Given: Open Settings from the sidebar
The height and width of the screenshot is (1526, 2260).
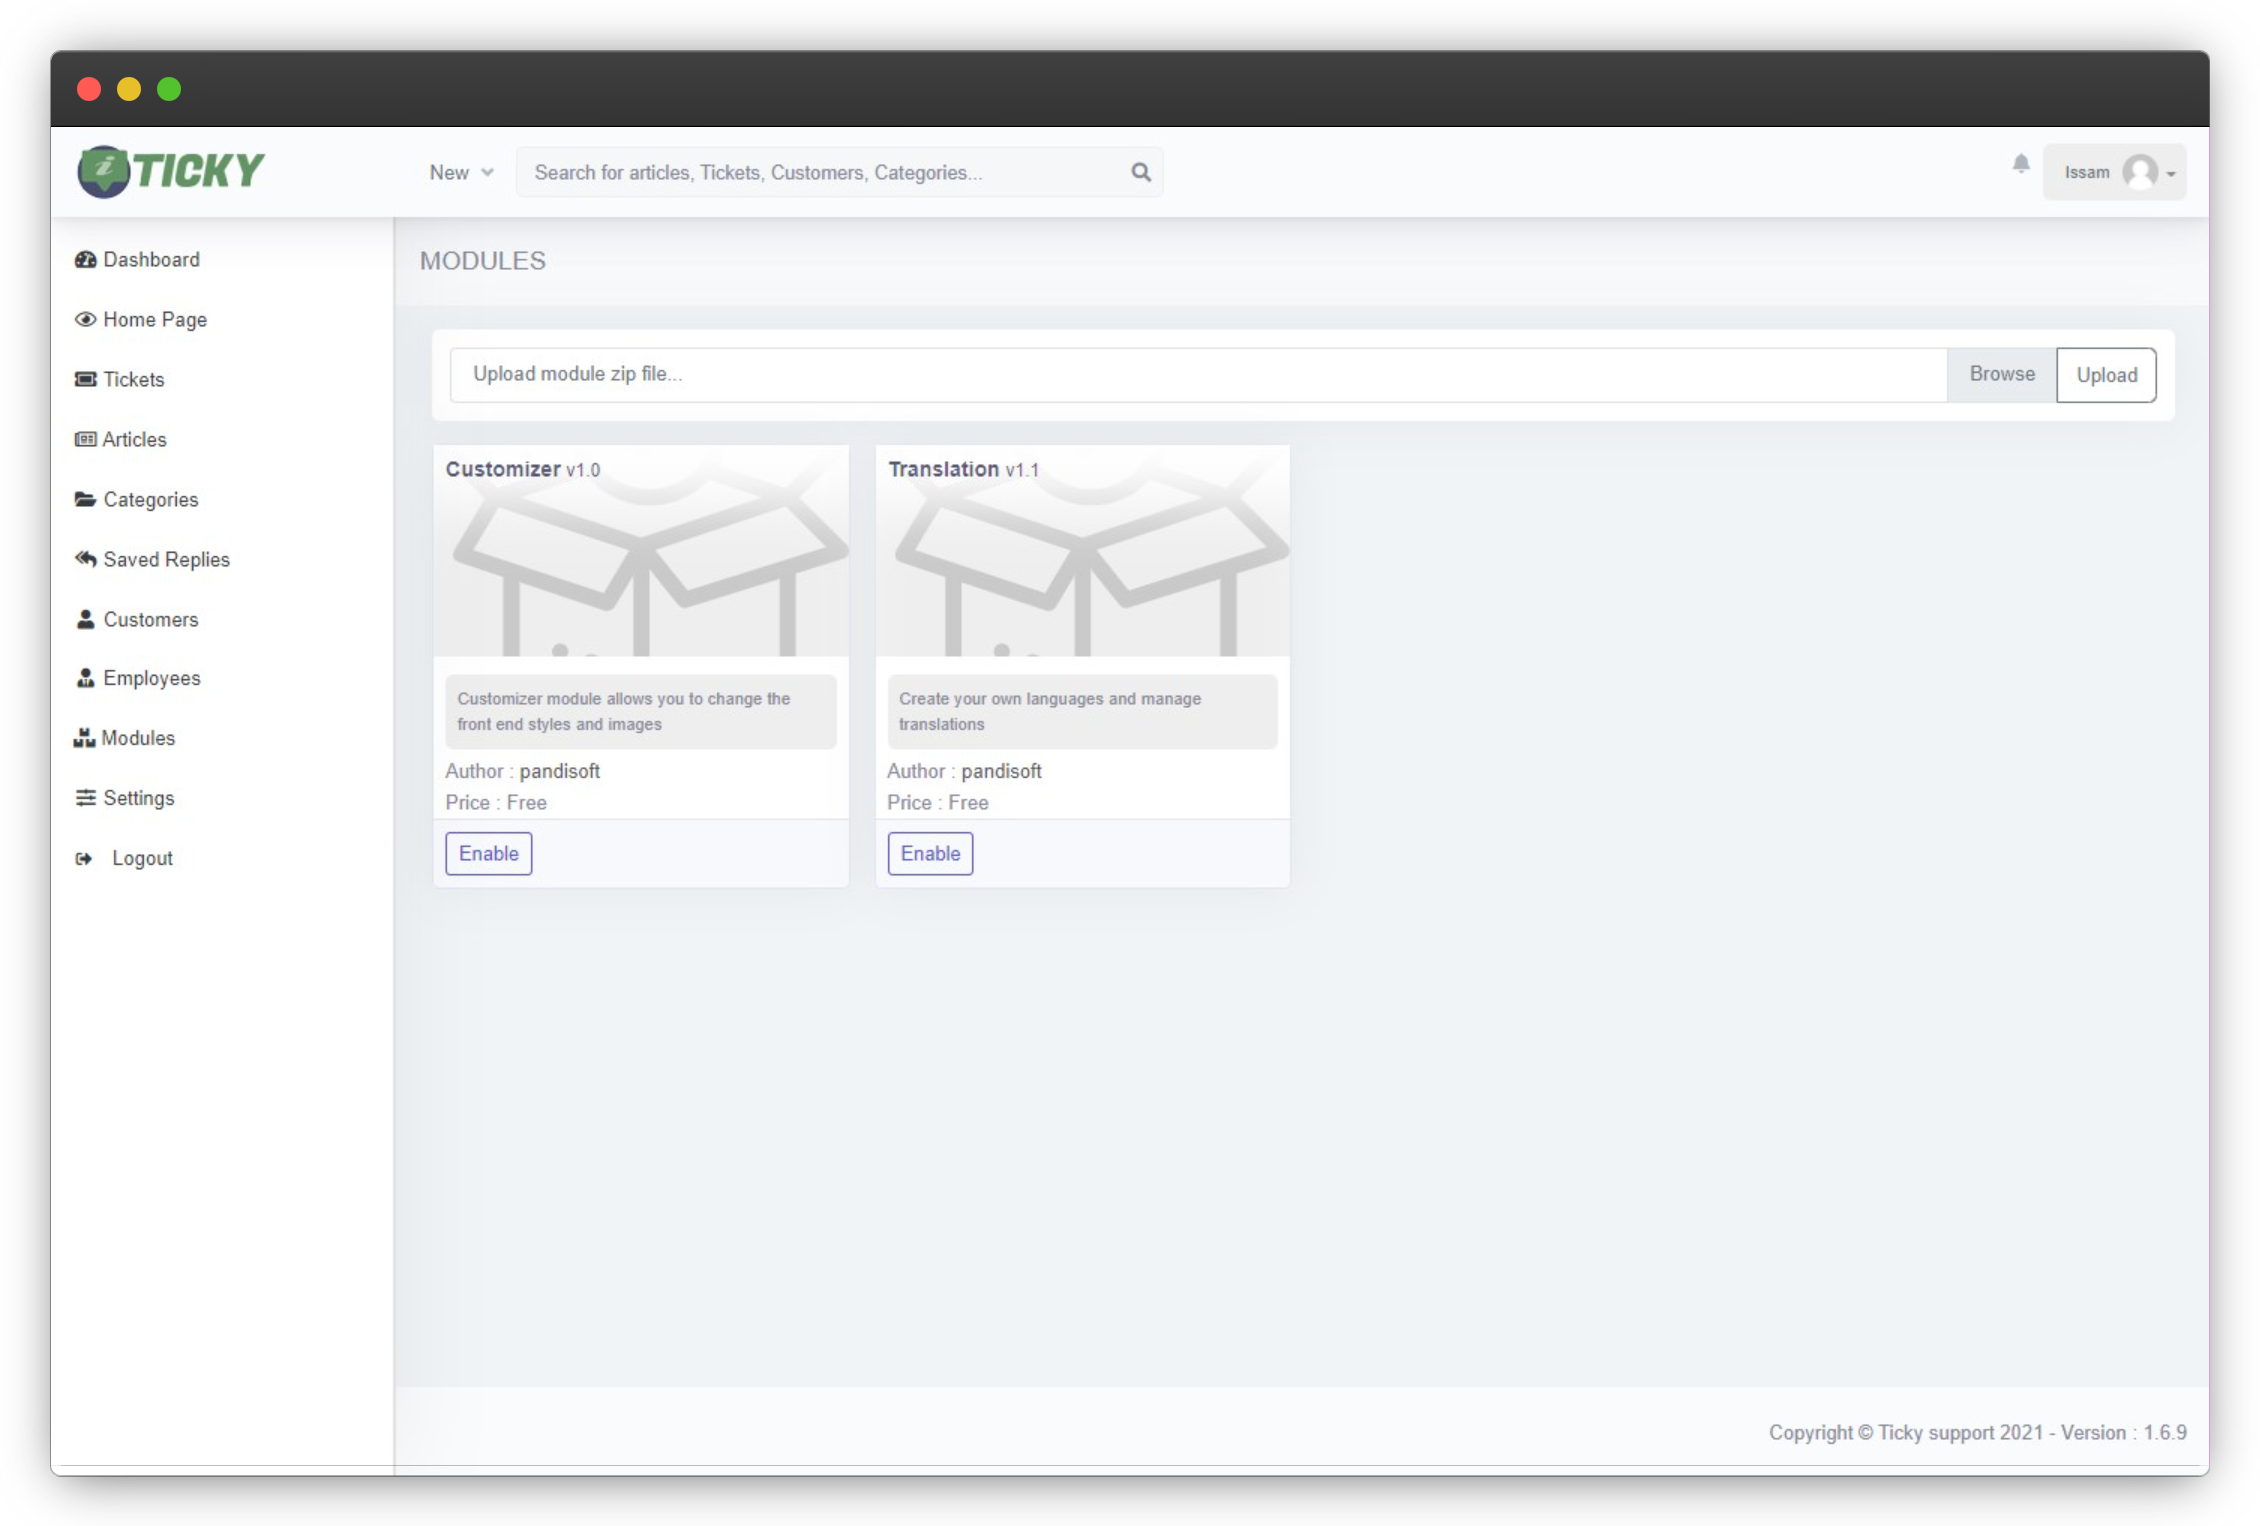Looking at the screenshot, I should (x=138, y=799).
